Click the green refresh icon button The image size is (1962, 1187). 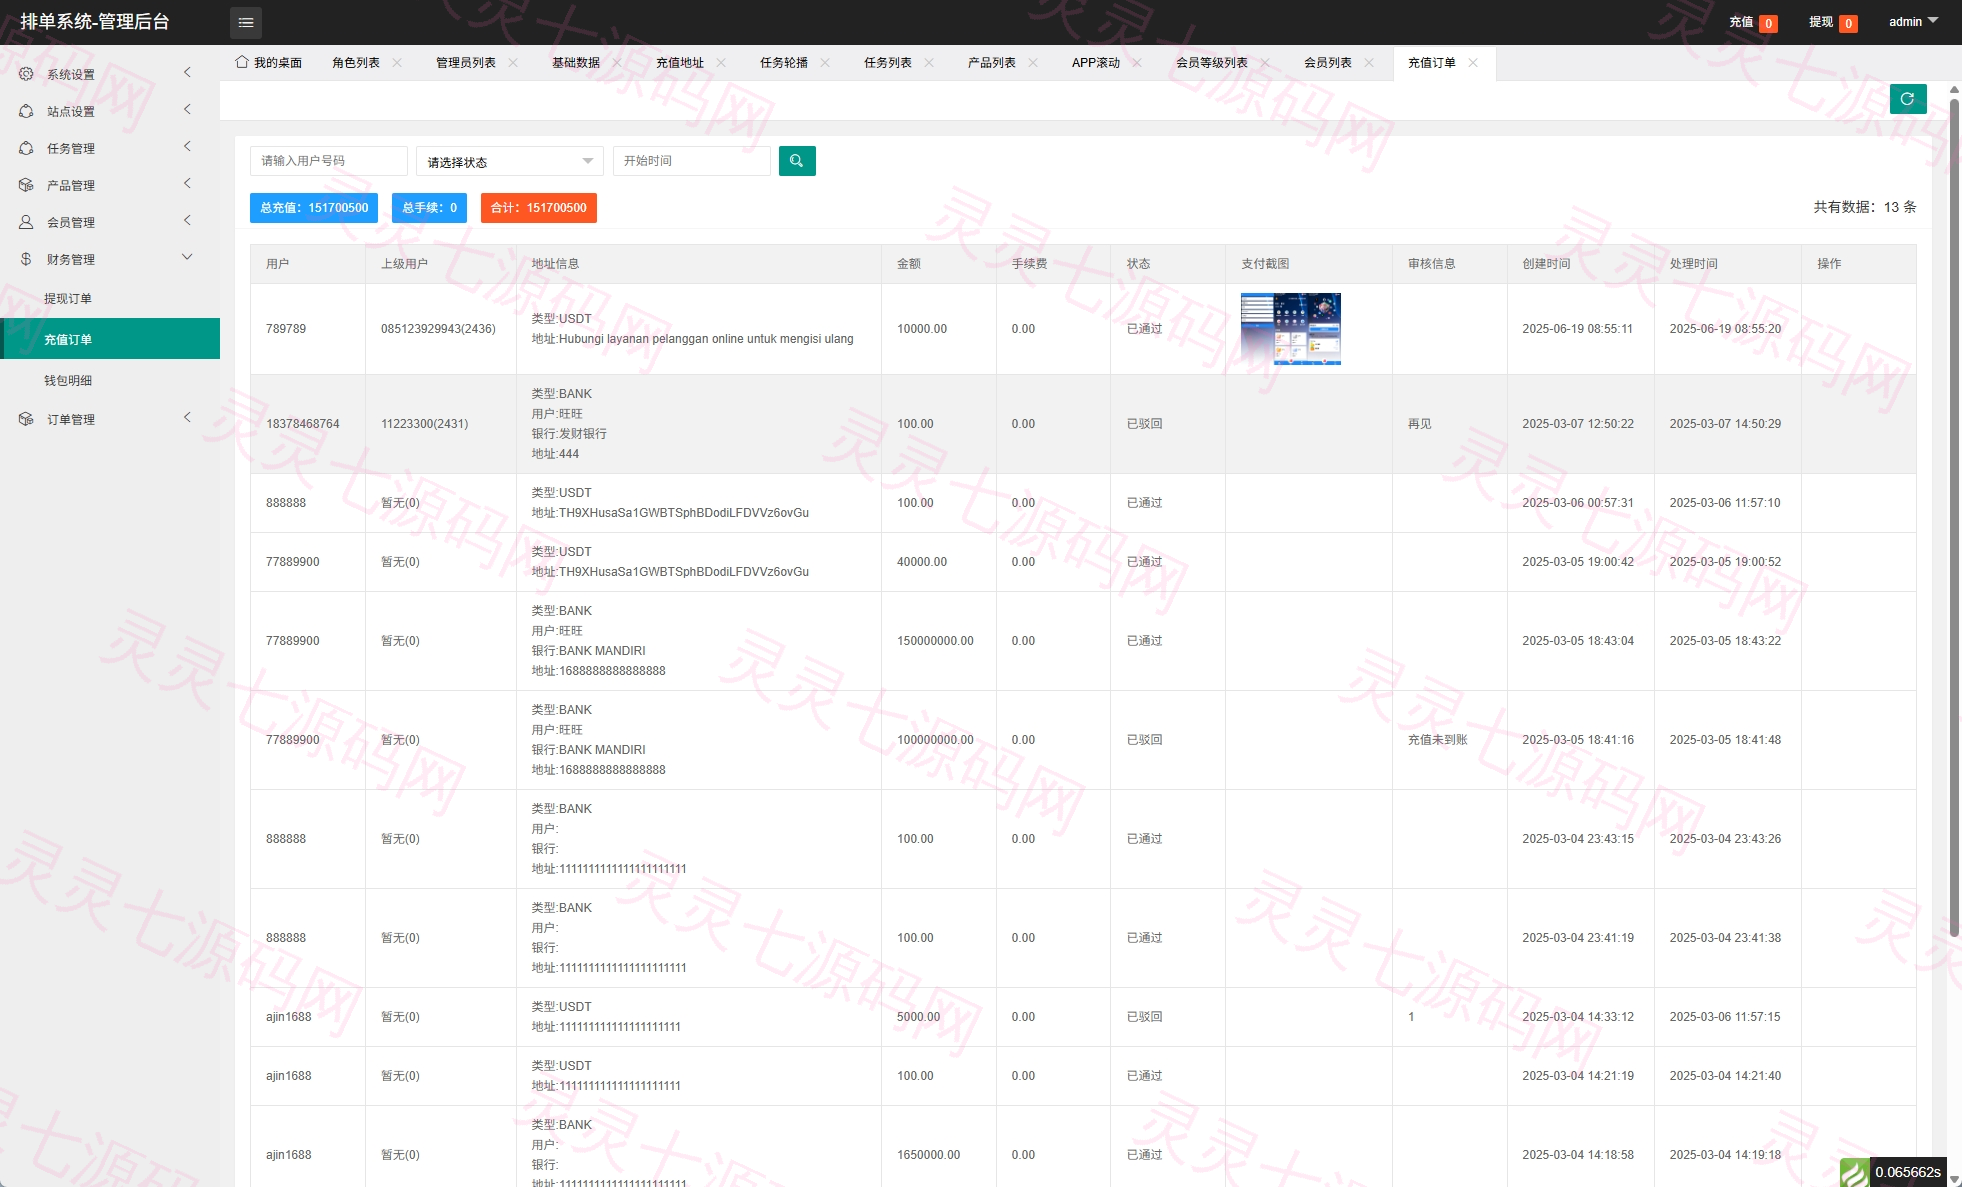(x=1908, y=99)
